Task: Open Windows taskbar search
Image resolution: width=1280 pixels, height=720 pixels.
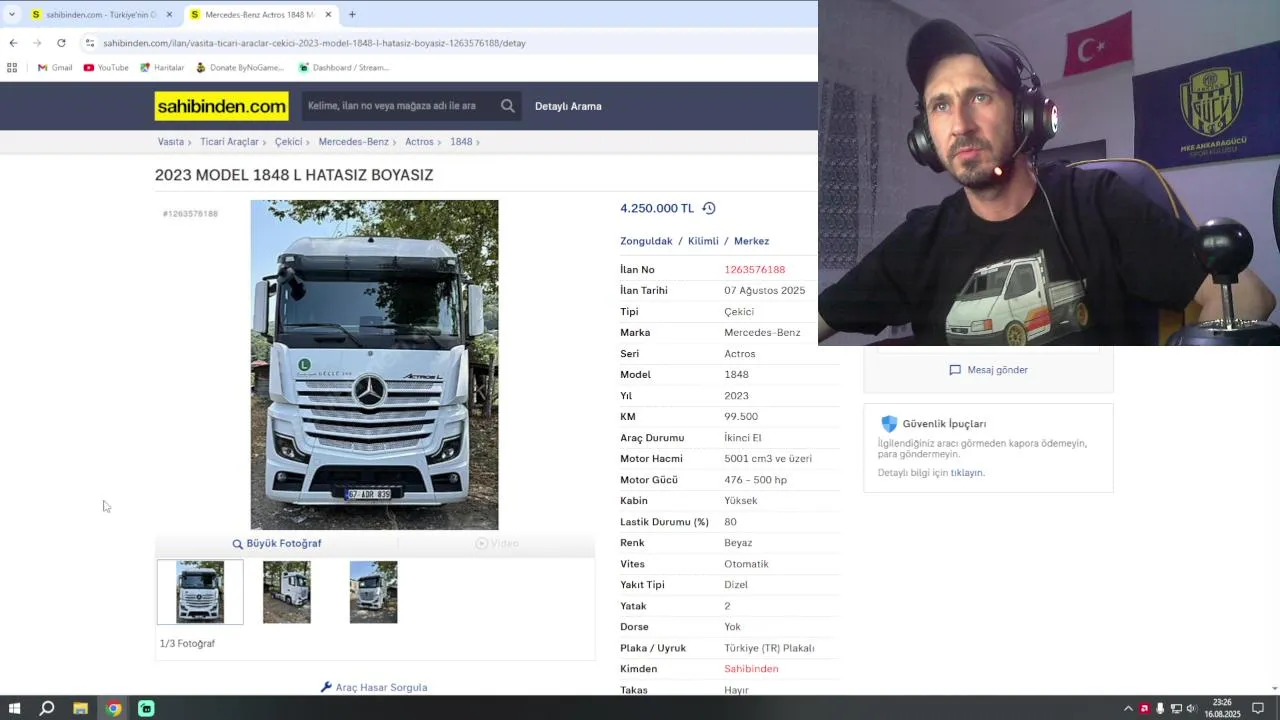Action: point(47,708)
